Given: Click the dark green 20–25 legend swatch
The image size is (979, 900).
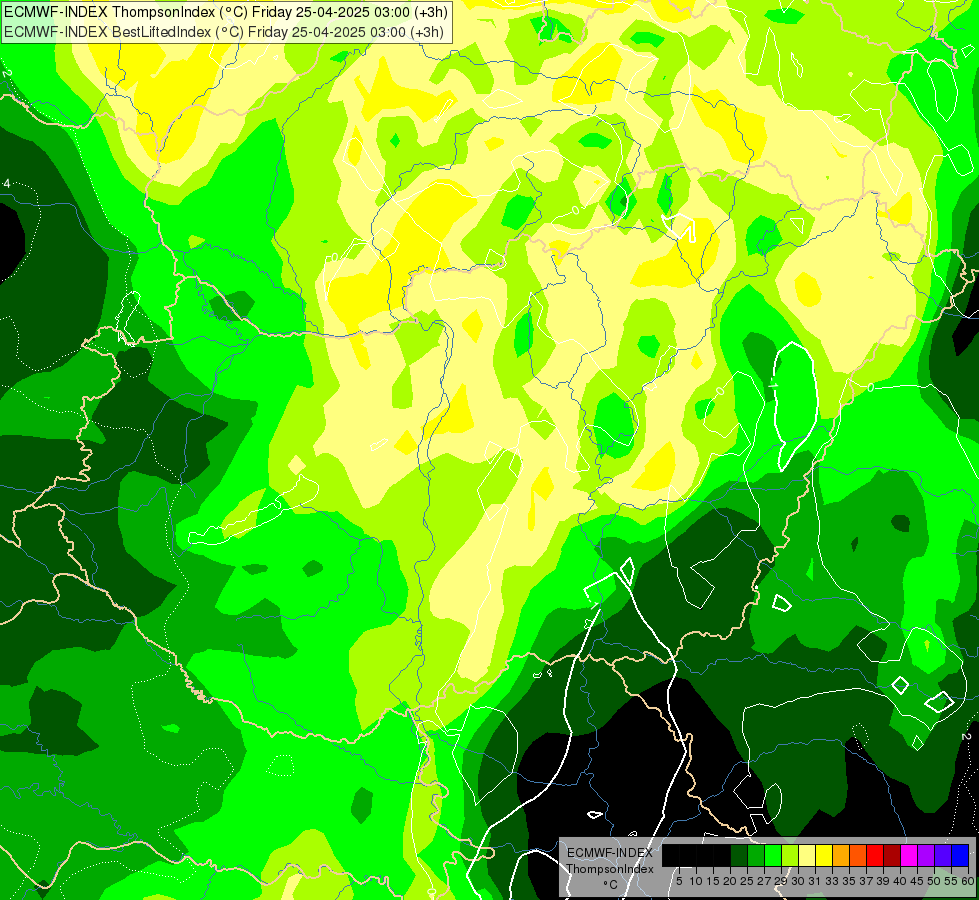Looking at the screenshot, I should pos(739,856).
